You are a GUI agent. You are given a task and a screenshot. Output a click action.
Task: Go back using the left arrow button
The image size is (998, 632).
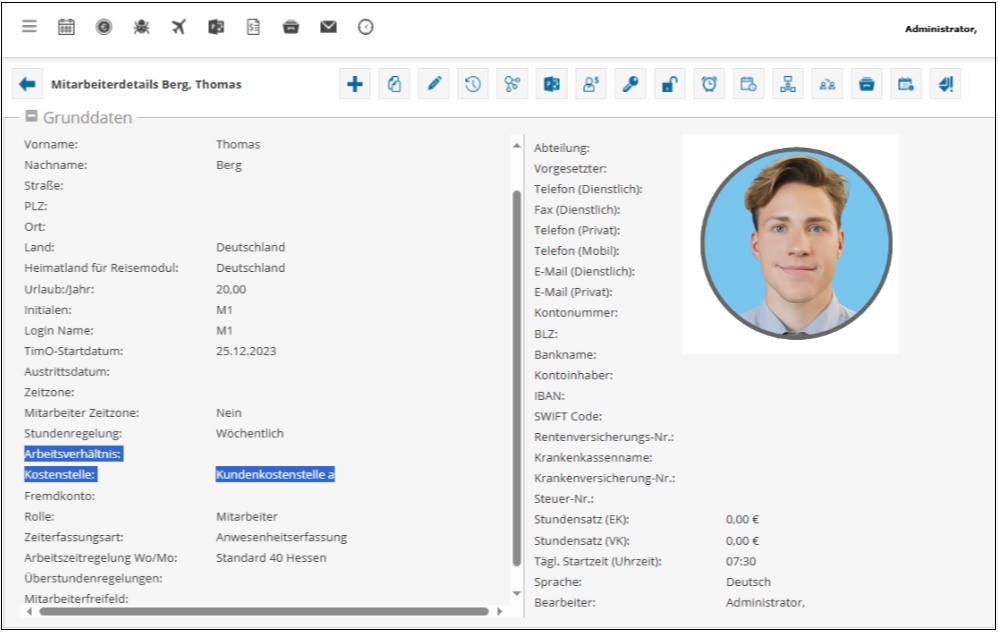click(27, 85)
